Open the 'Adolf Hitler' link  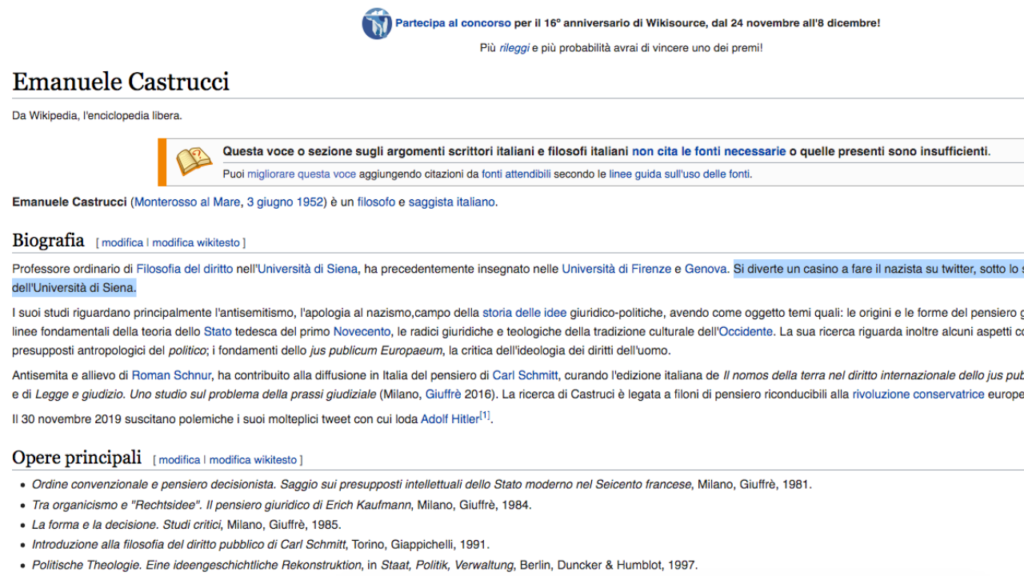449,419
